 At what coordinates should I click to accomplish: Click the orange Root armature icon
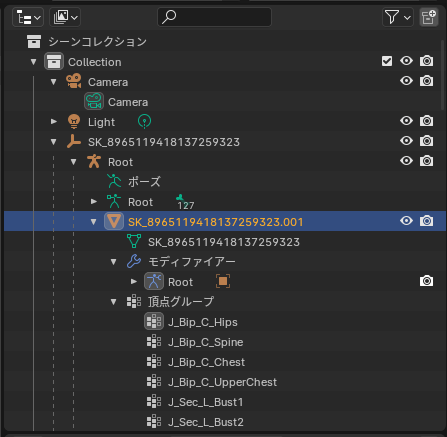[94, 162]
